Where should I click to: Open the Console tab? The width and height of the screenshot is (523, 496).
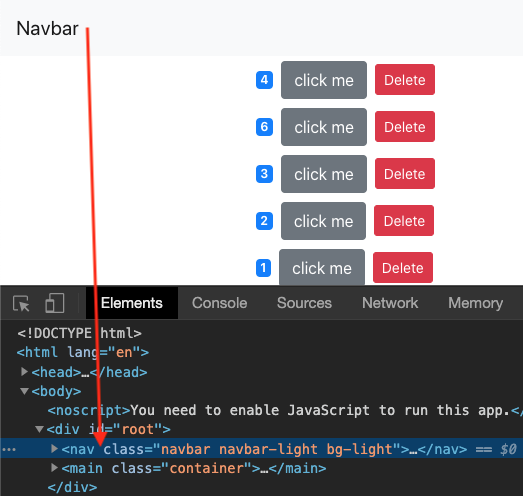pos(219,303)
